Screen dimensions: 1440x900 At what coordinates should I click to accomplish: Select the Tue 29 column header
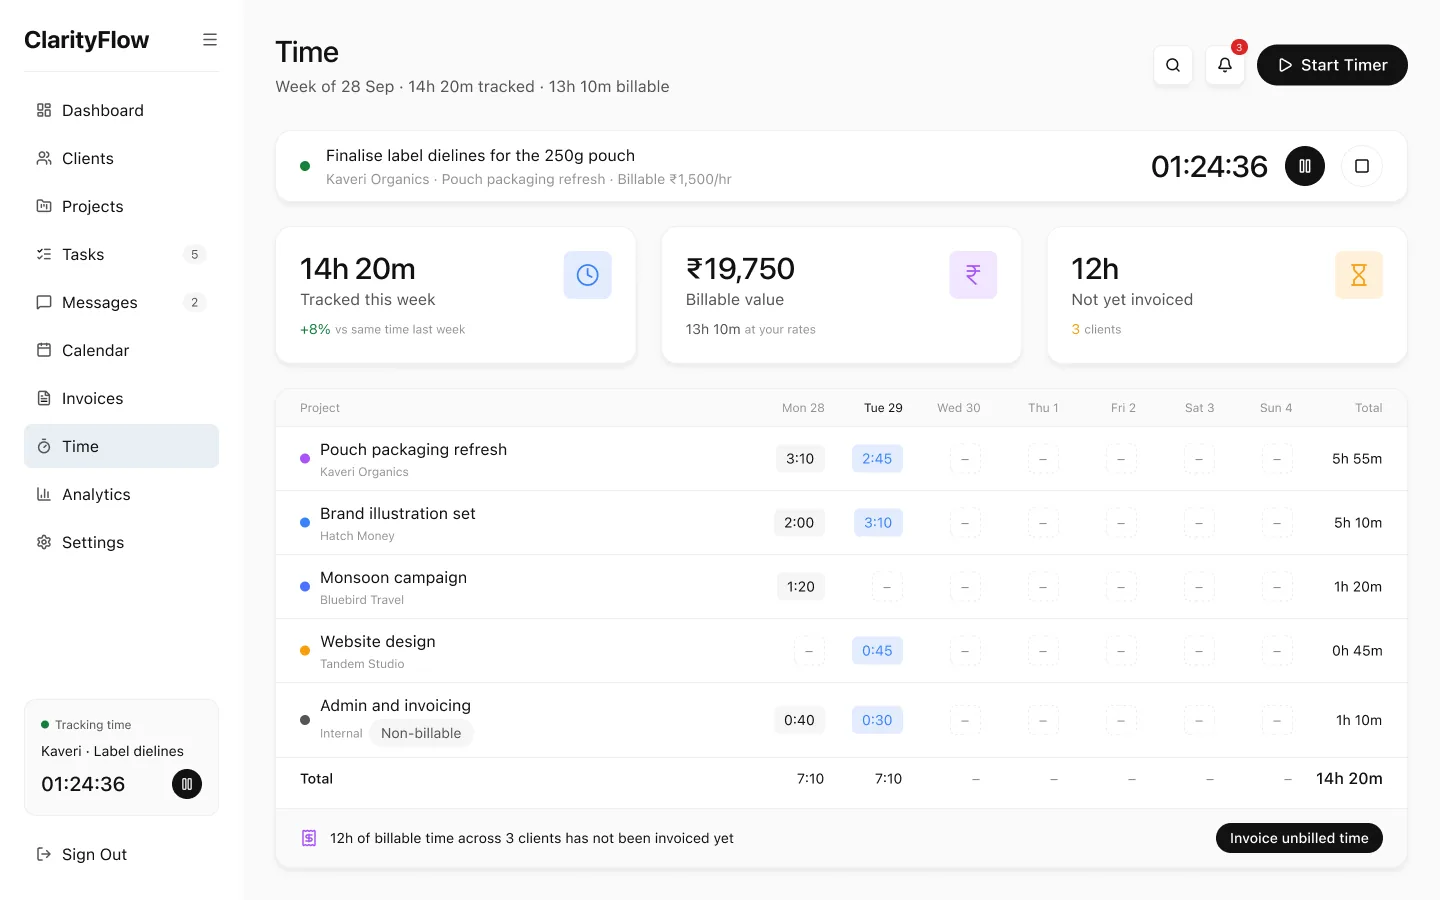click(x=883, y=408)
